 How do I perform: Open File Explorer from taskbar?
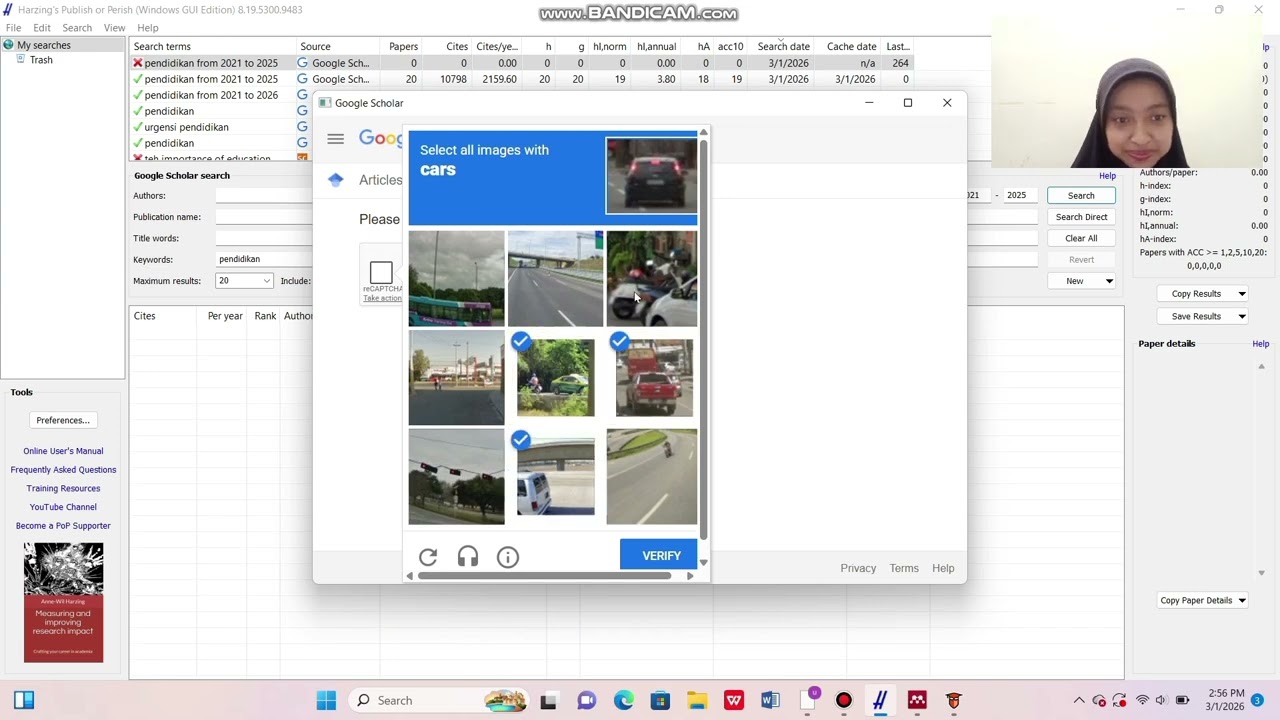[697, 701]
